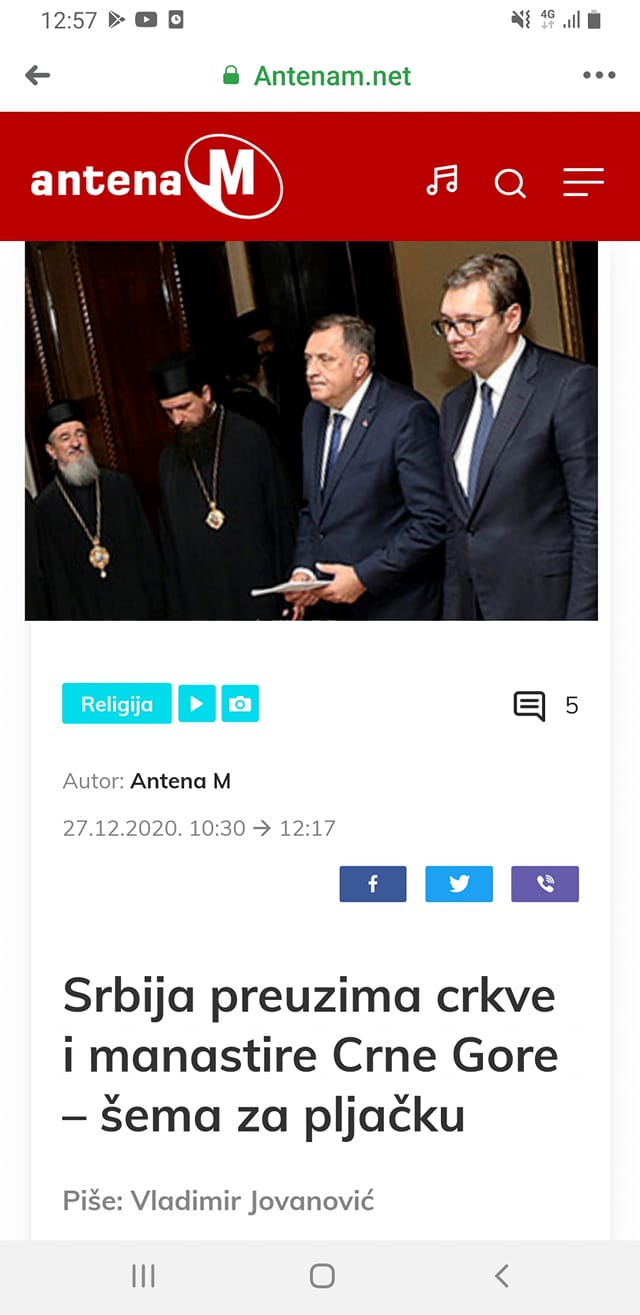This screenshot has height=1315, width=640.
Task: Share the article on Twitter
Action: (x=459, y=884)
